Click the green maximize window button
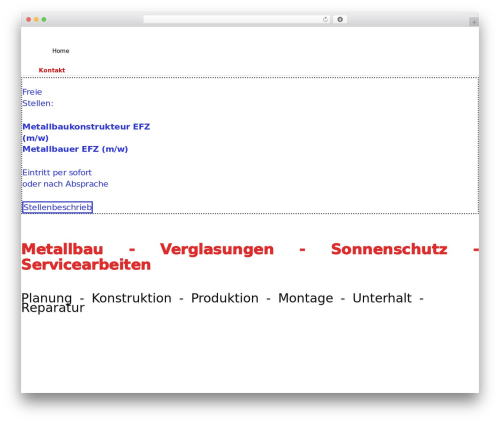 pos(44,19)
